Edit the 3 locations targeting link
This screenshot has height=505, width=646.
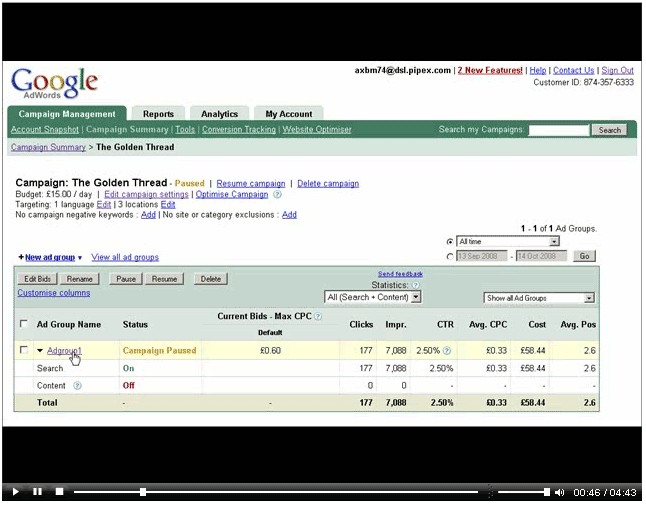[168, 205]
